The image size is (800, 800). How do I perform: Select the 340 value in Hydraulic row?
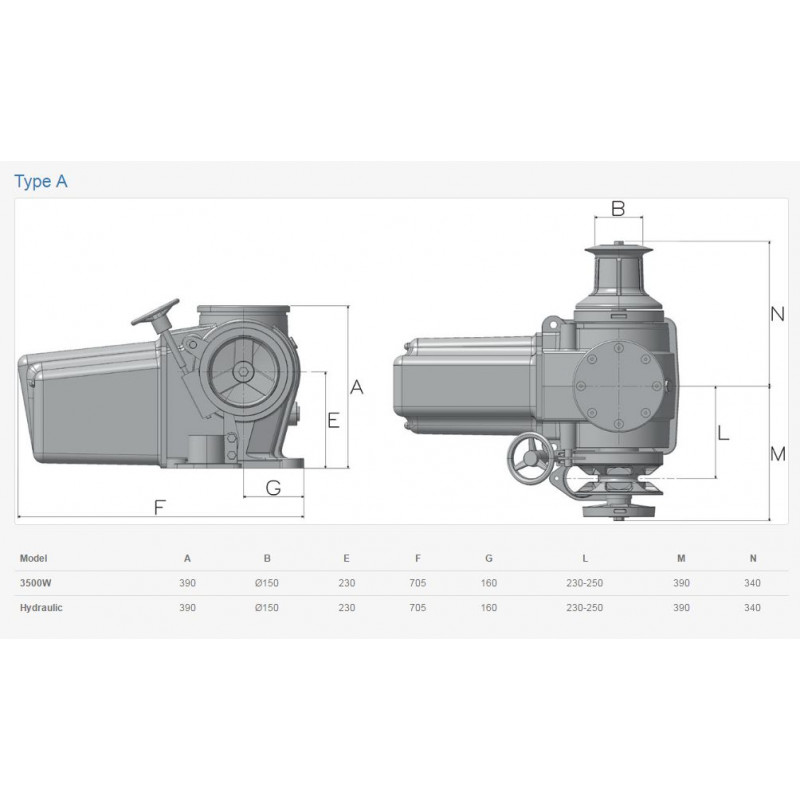pyautogui.click(x=752, y=607)
